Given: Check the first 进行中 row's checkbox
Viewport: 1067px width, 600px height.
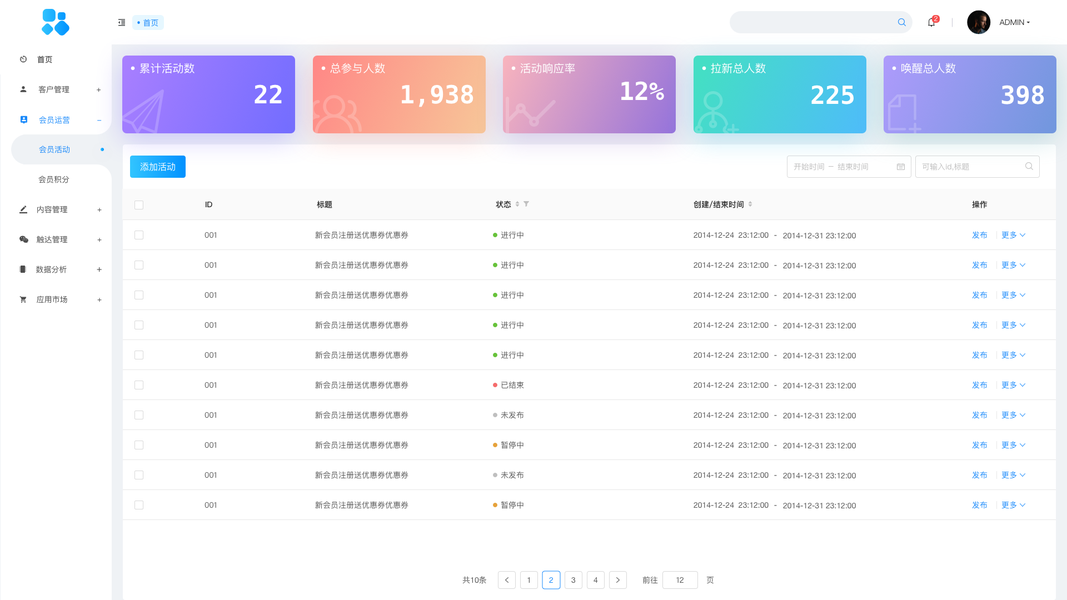Looking at the screenshot, I should coord(139,235).
